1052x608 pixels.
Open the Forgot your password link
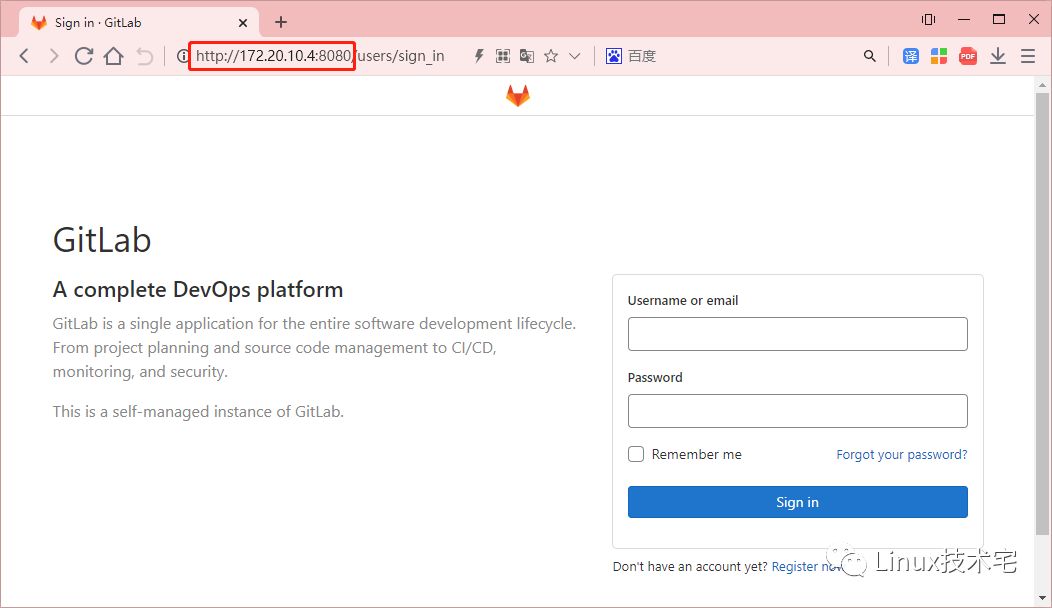point(900,454)
